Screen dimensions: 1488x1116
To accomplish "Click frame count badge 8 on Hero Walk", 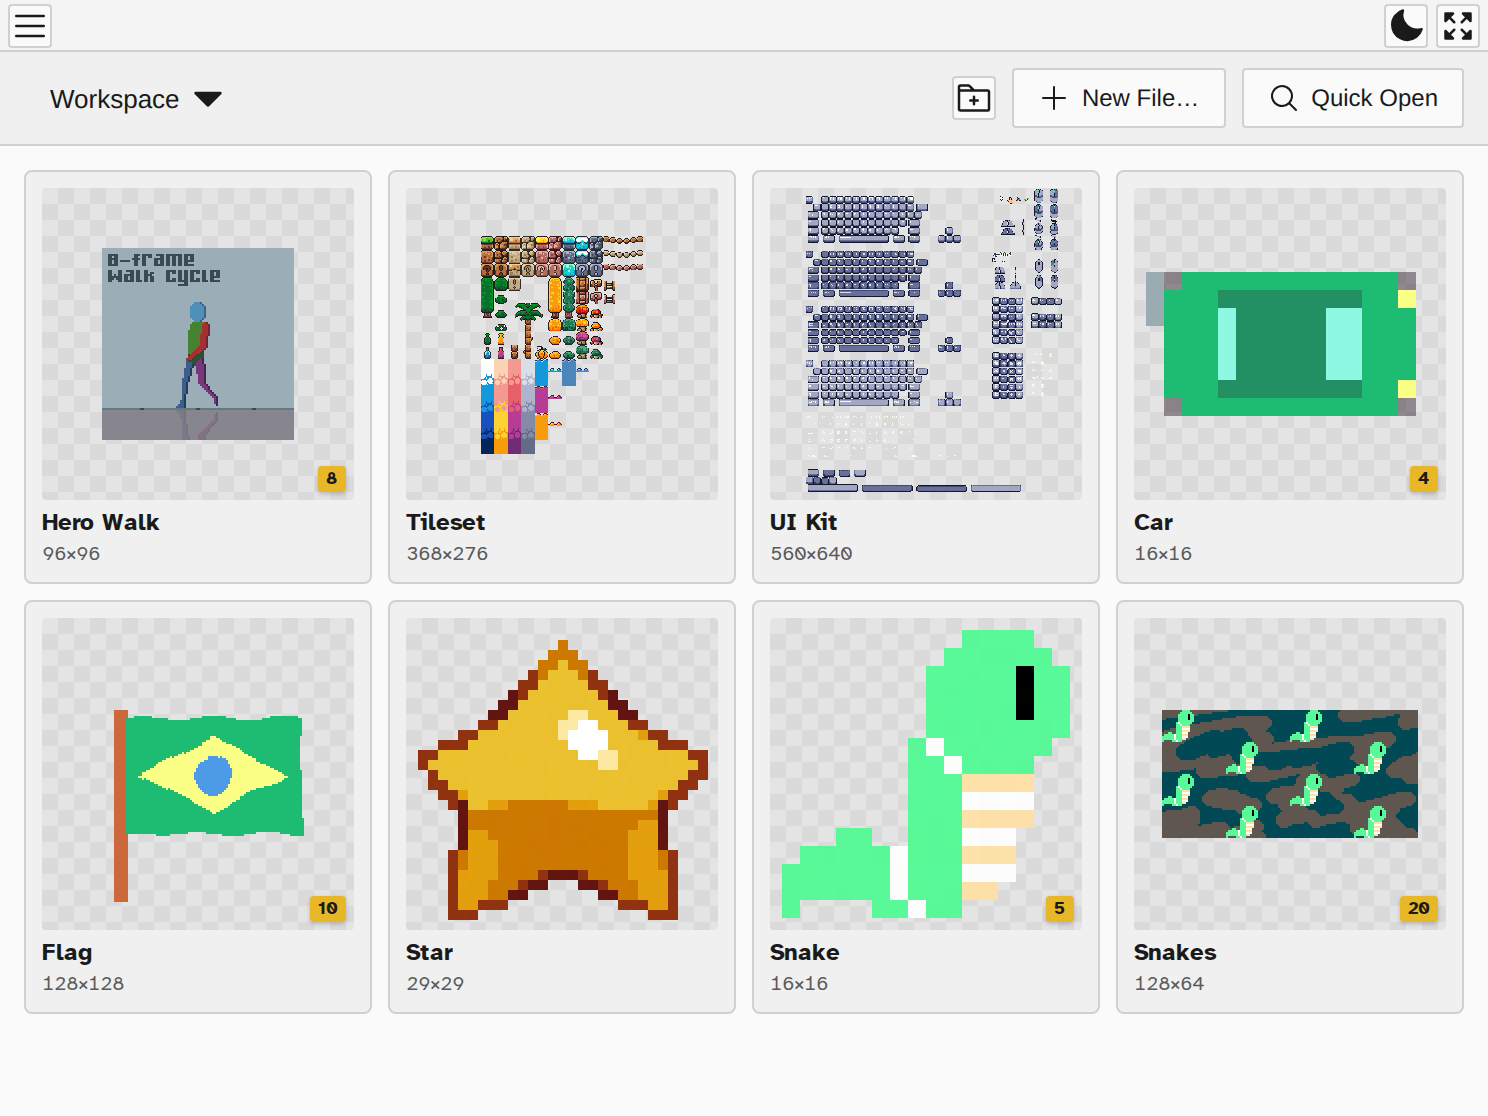I will pyautogui.click(x=332, y=478).
